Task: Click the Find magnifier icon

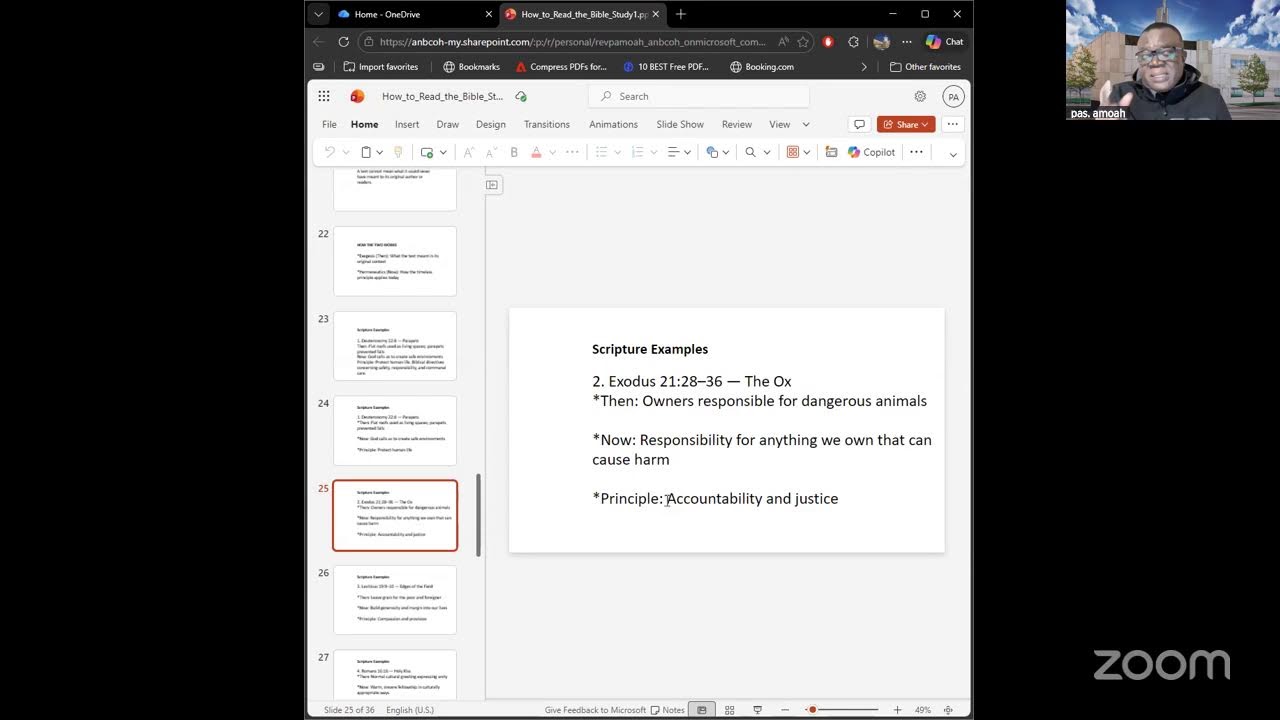Action: tap(750, 152)
